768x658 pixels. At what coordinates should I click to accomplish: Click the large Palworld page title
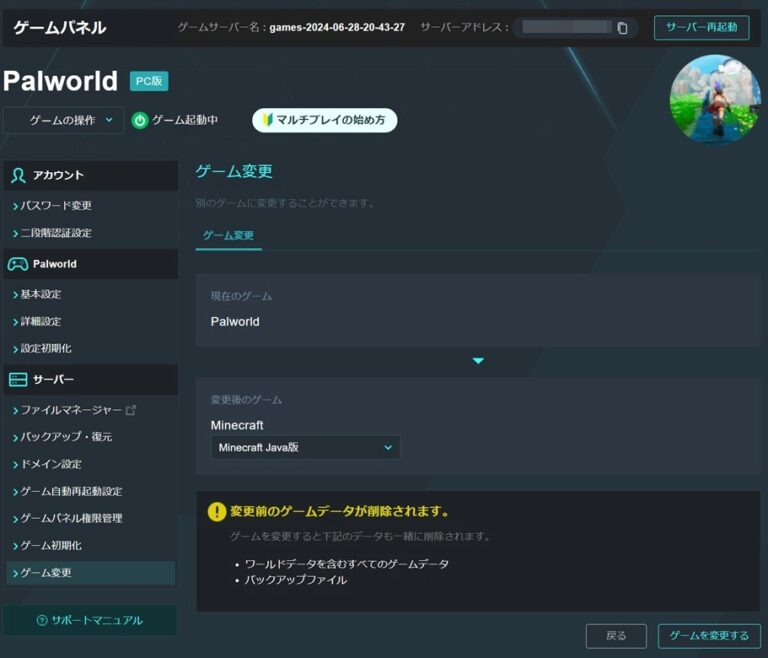pos(60,81)
